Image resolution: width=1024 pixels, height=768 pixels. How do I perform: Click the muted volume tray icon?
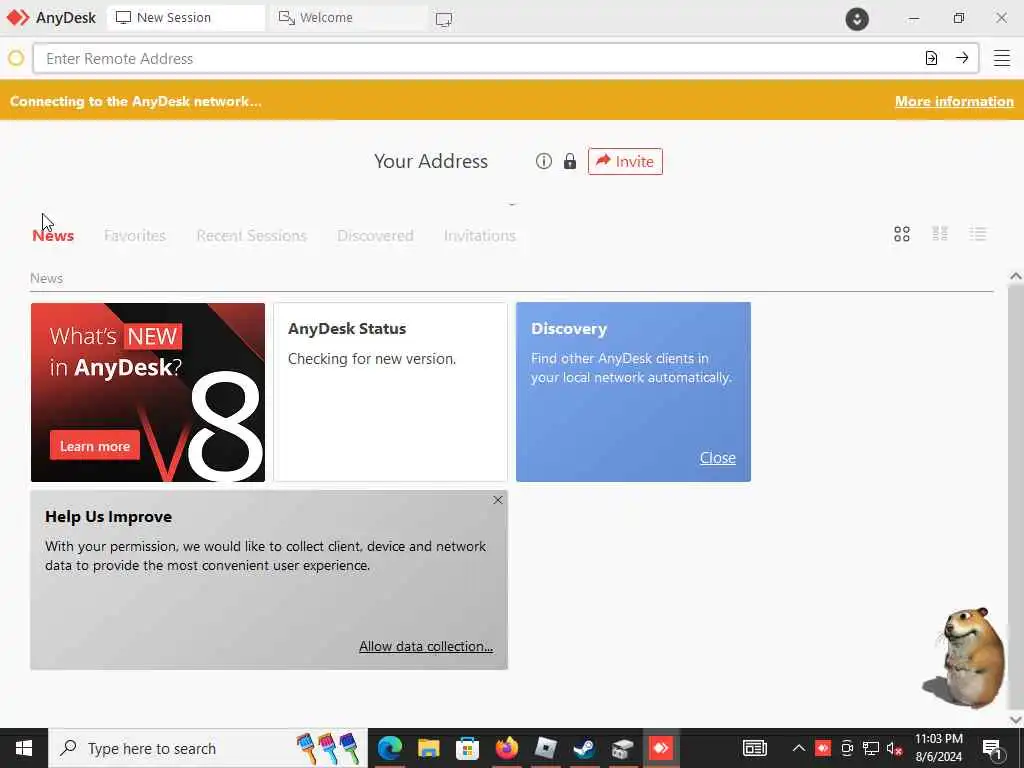(x=895, y=748)
